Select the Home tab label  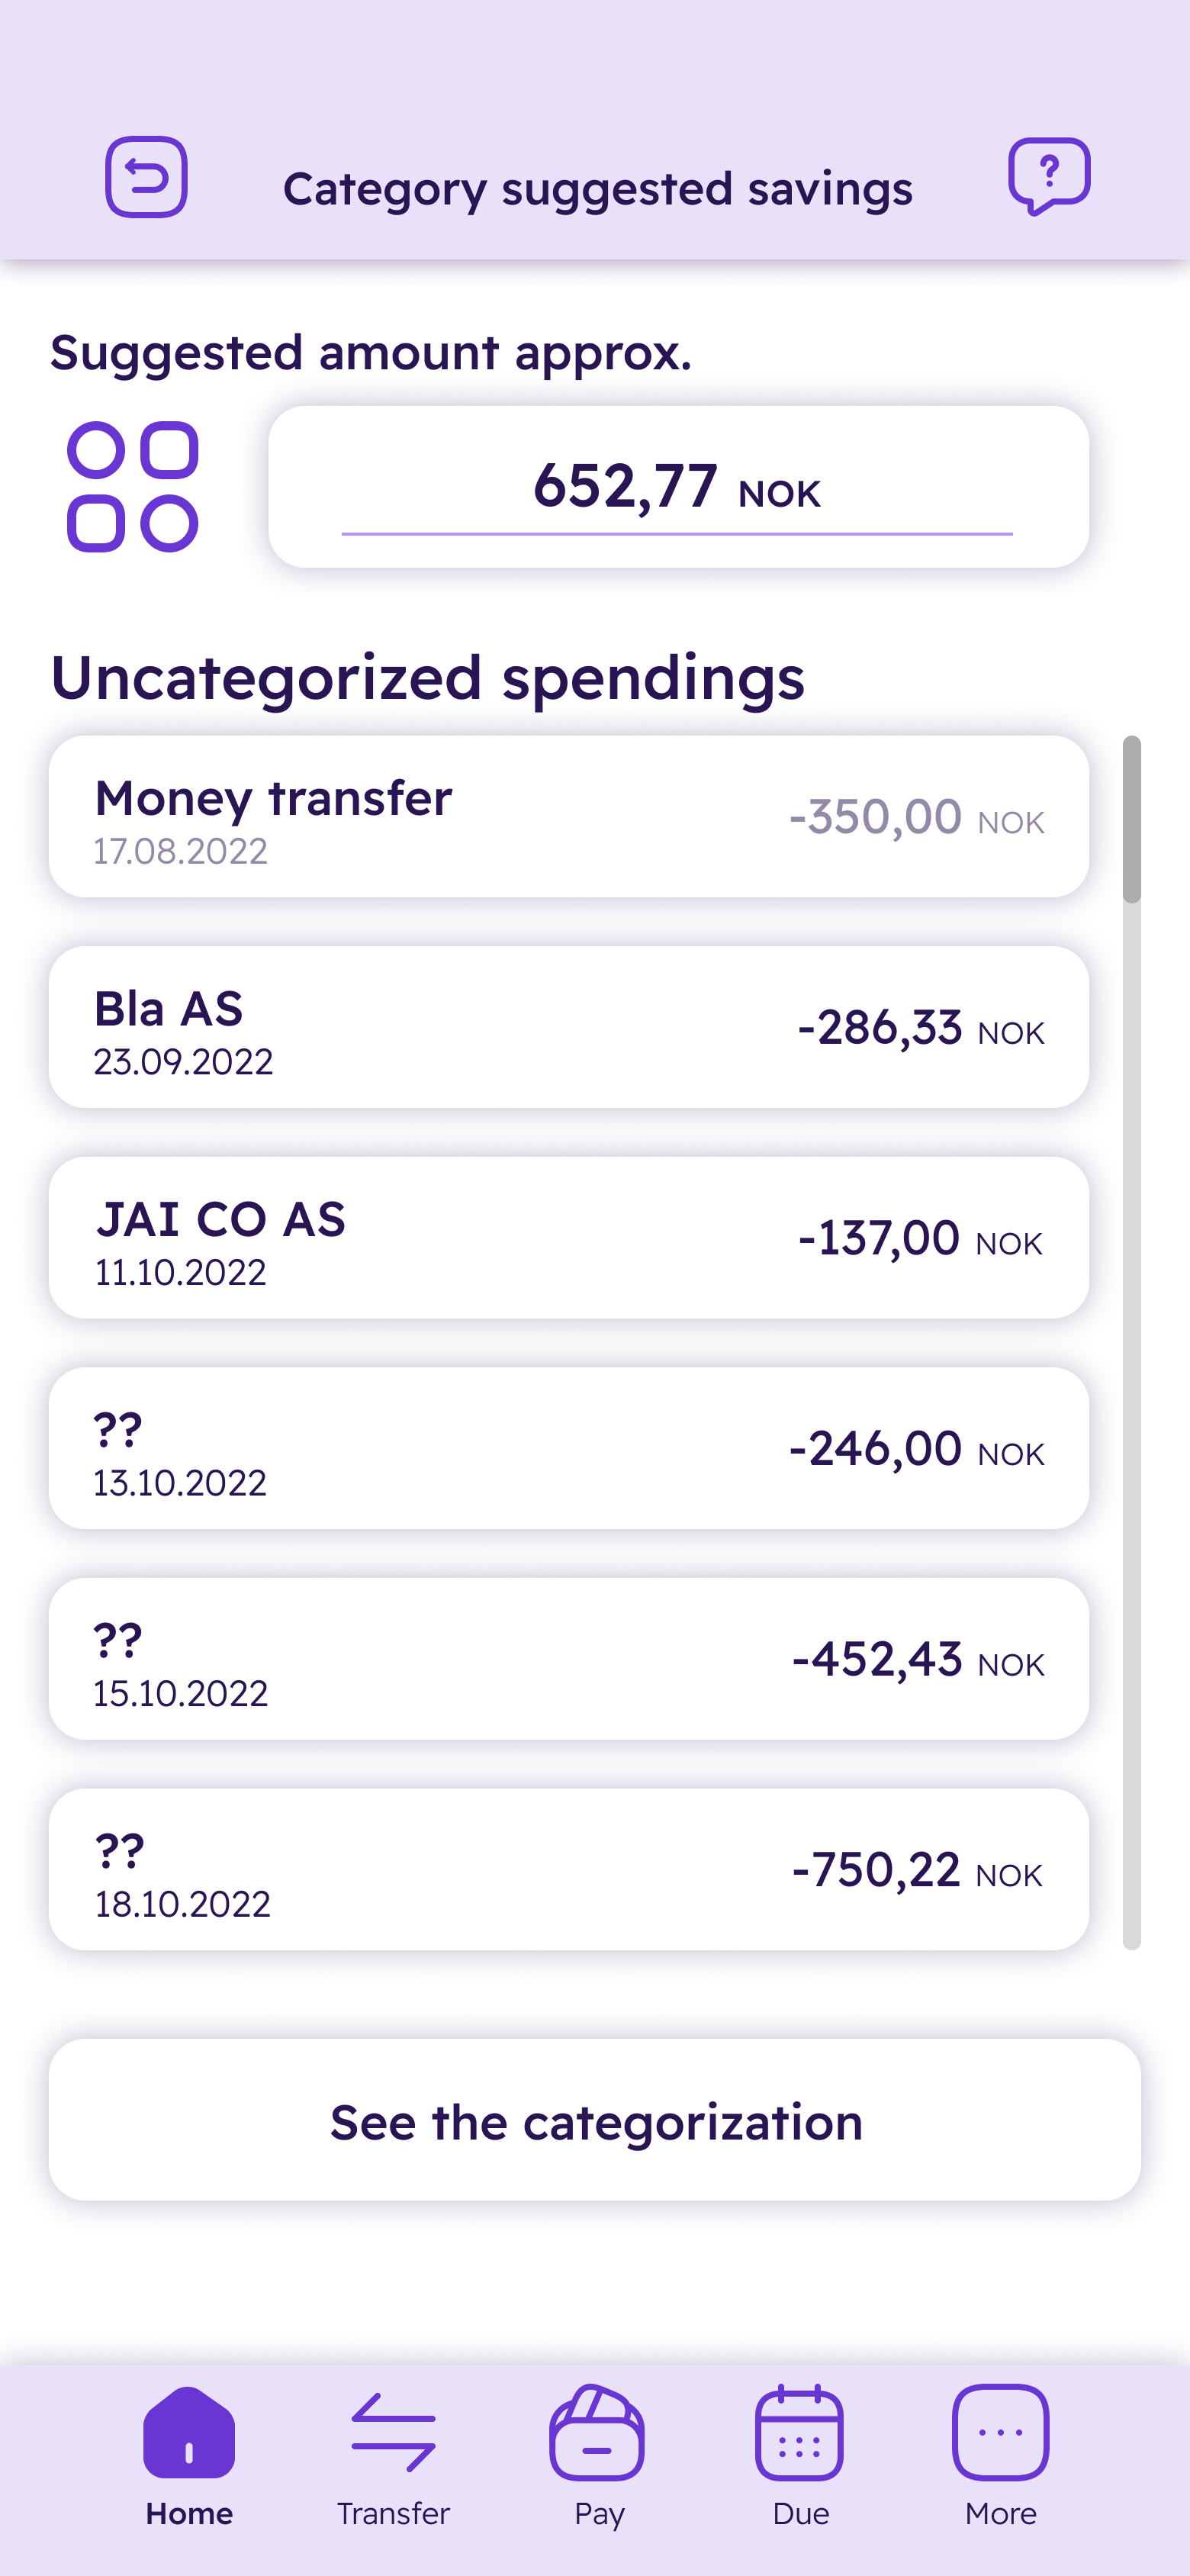(189, 2513)
